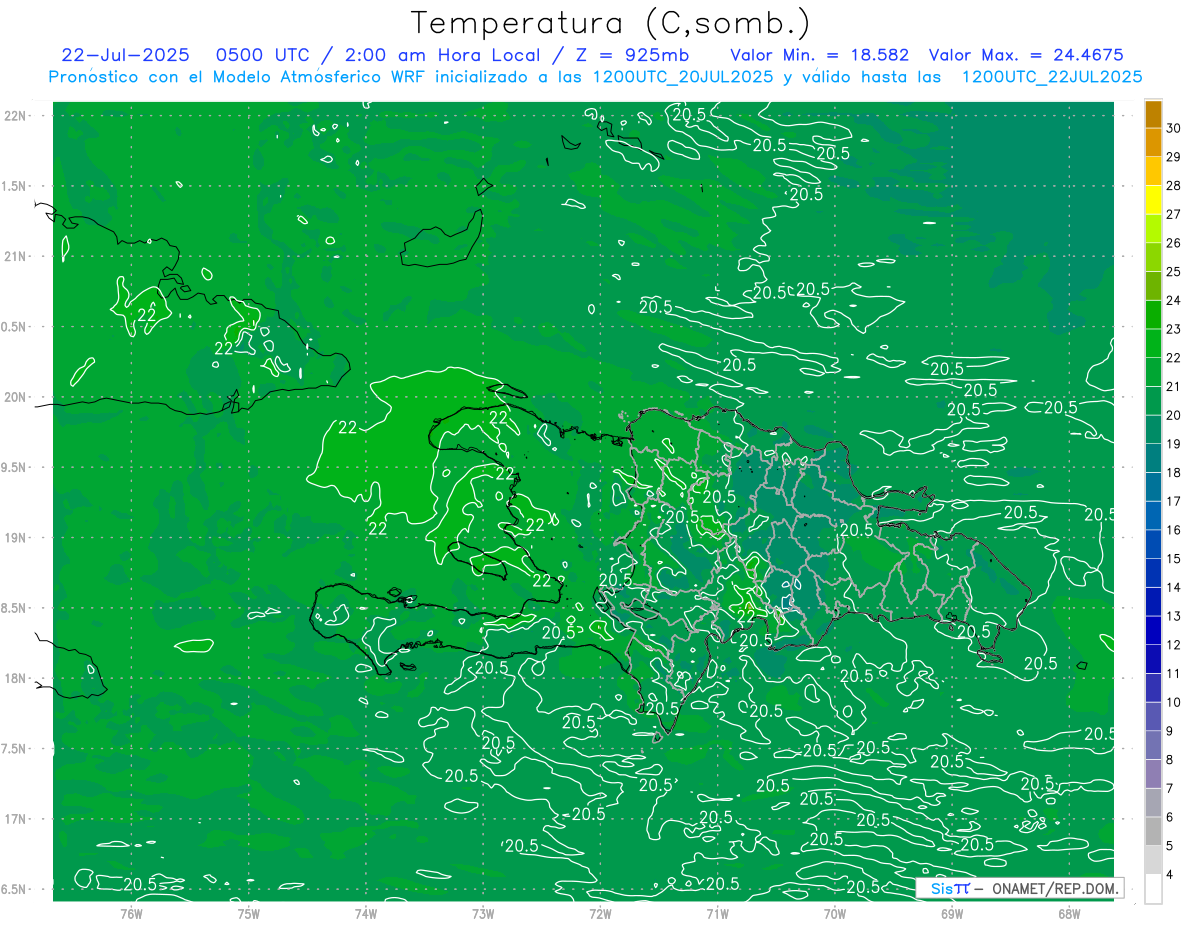Image resolution: width=1200 pixels, height=927 pixels.
Task: Click the 21N latitude axis label
Action: pos(14,256)
